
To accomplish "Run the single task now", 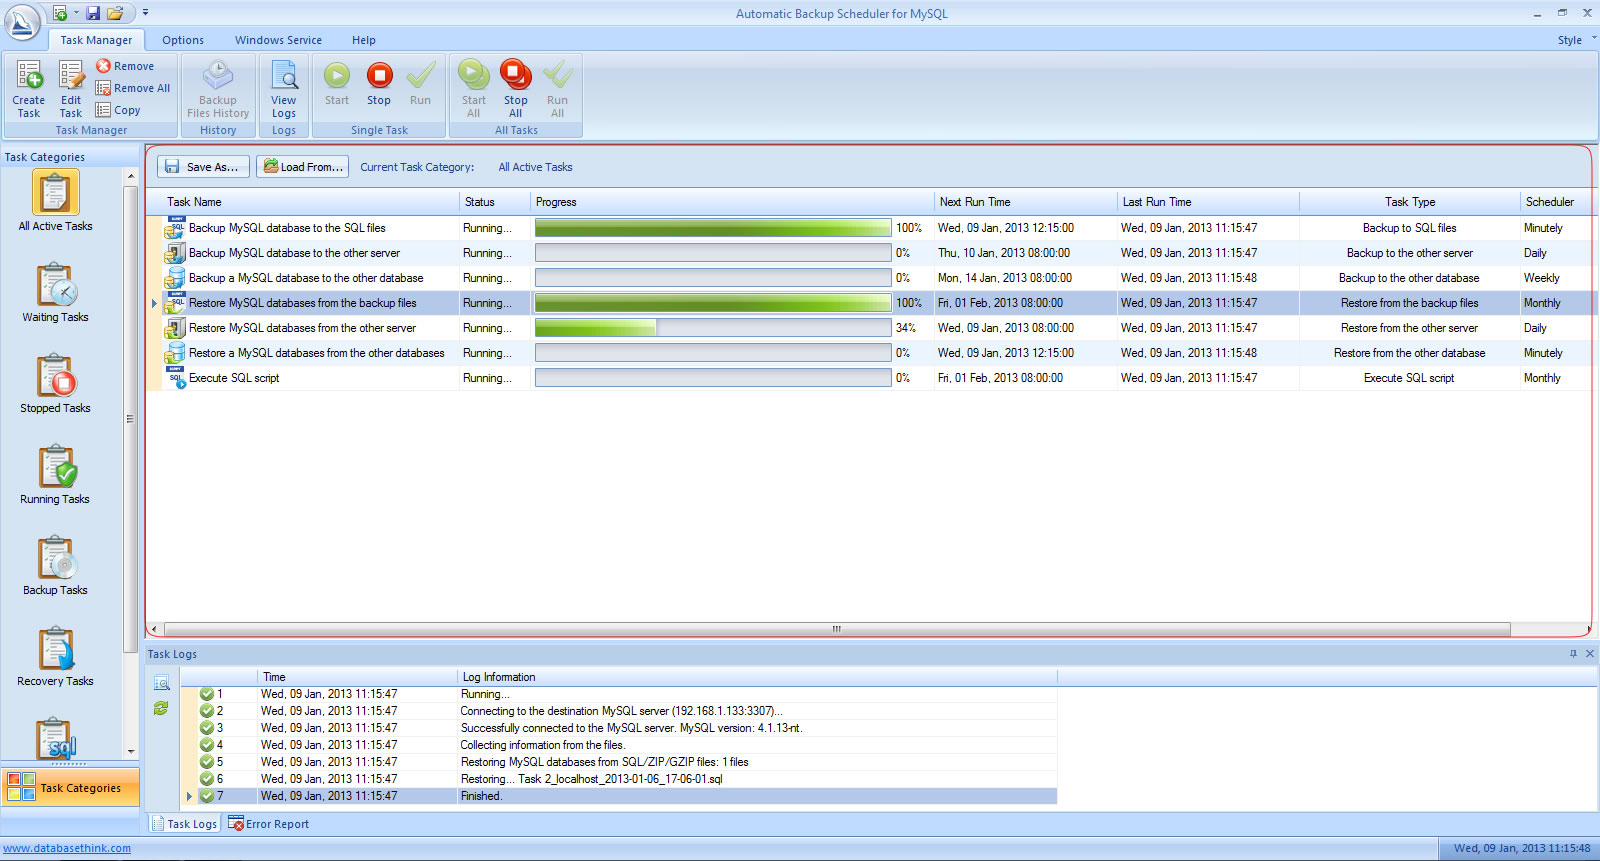I will [421, 84].
